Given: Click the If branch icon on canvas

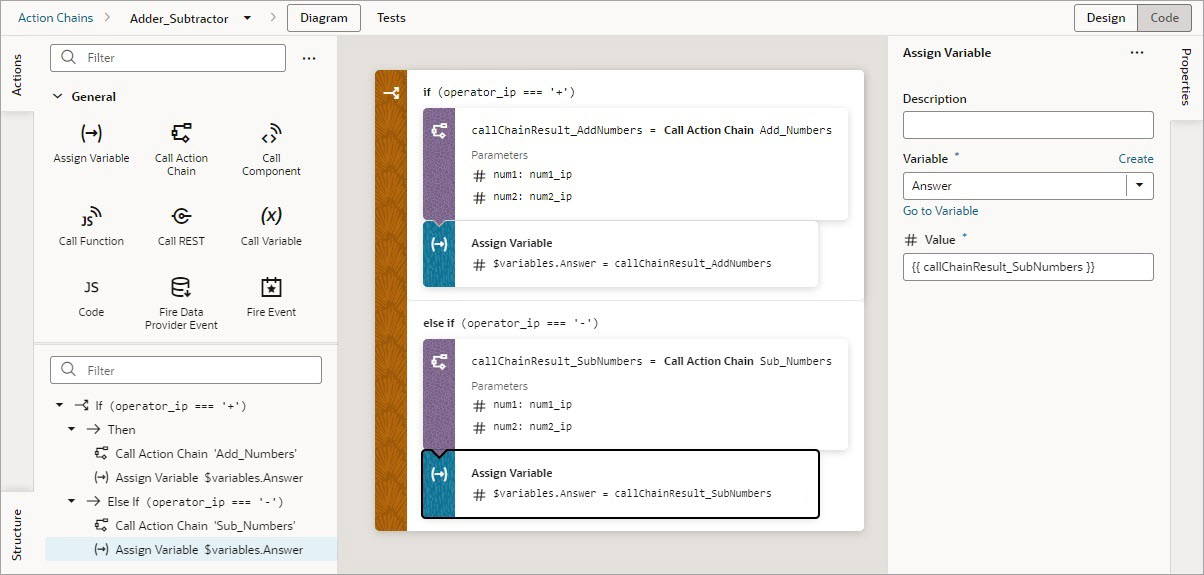Looking at the screenshot, I should [x=391, y=93].
